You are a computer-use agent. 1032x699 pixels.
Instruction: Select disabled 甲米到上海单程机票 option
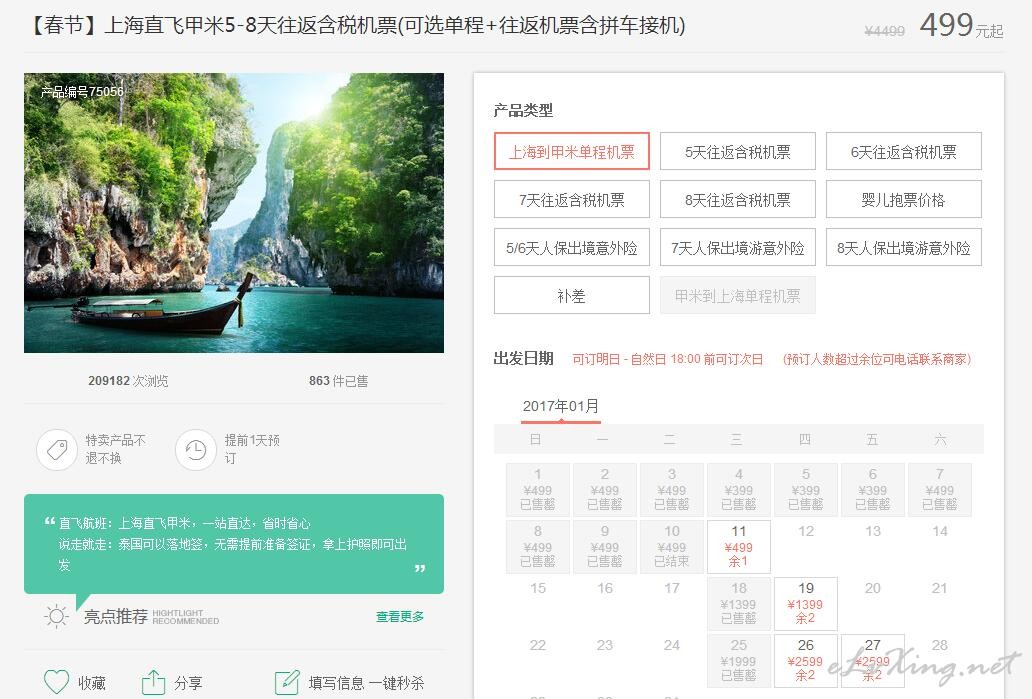(738, 296)
